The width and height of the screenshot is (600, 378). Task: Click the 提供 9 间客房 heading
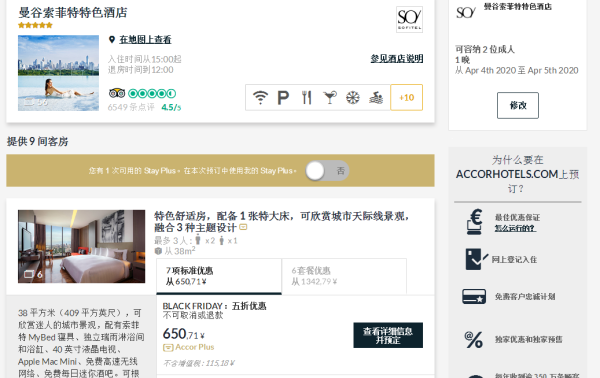pyautogui.click(x=38, y=142)
